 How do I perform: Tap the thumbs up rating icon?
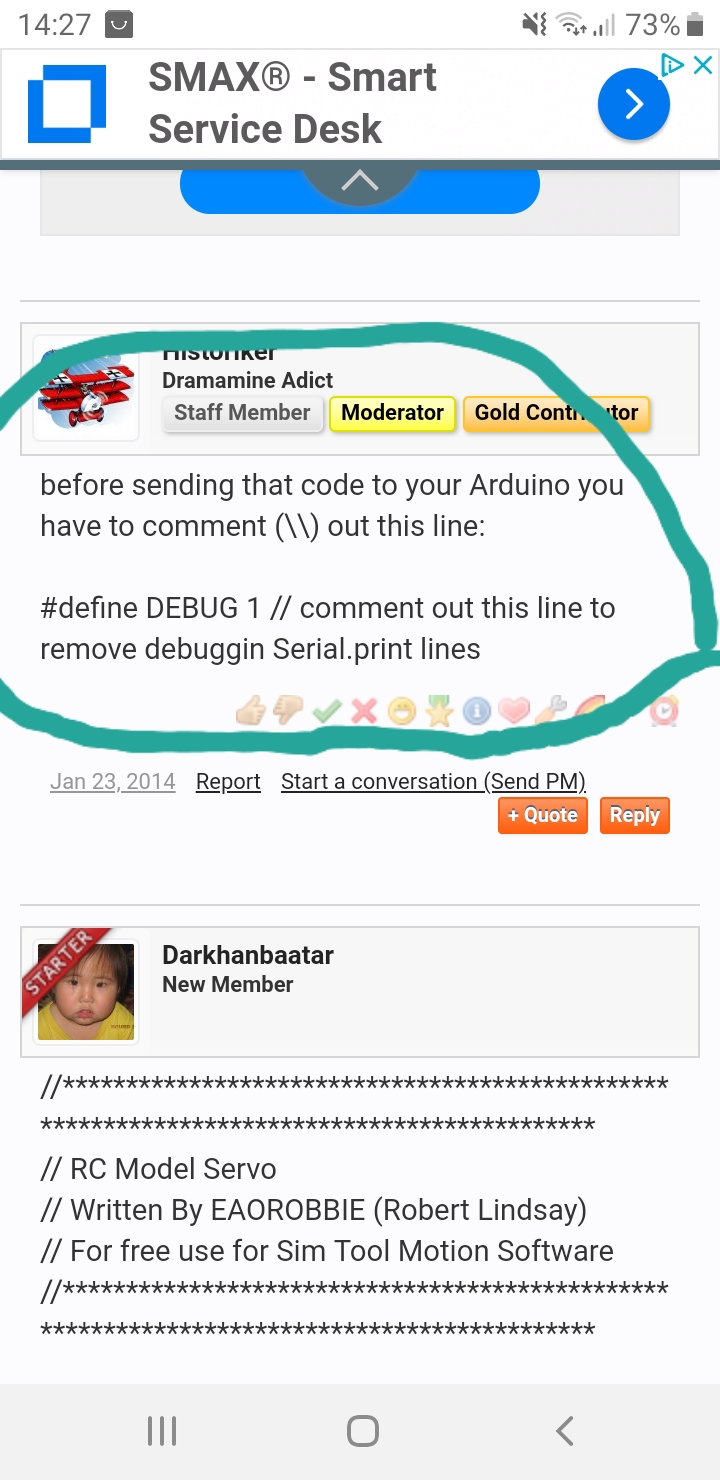251,711
